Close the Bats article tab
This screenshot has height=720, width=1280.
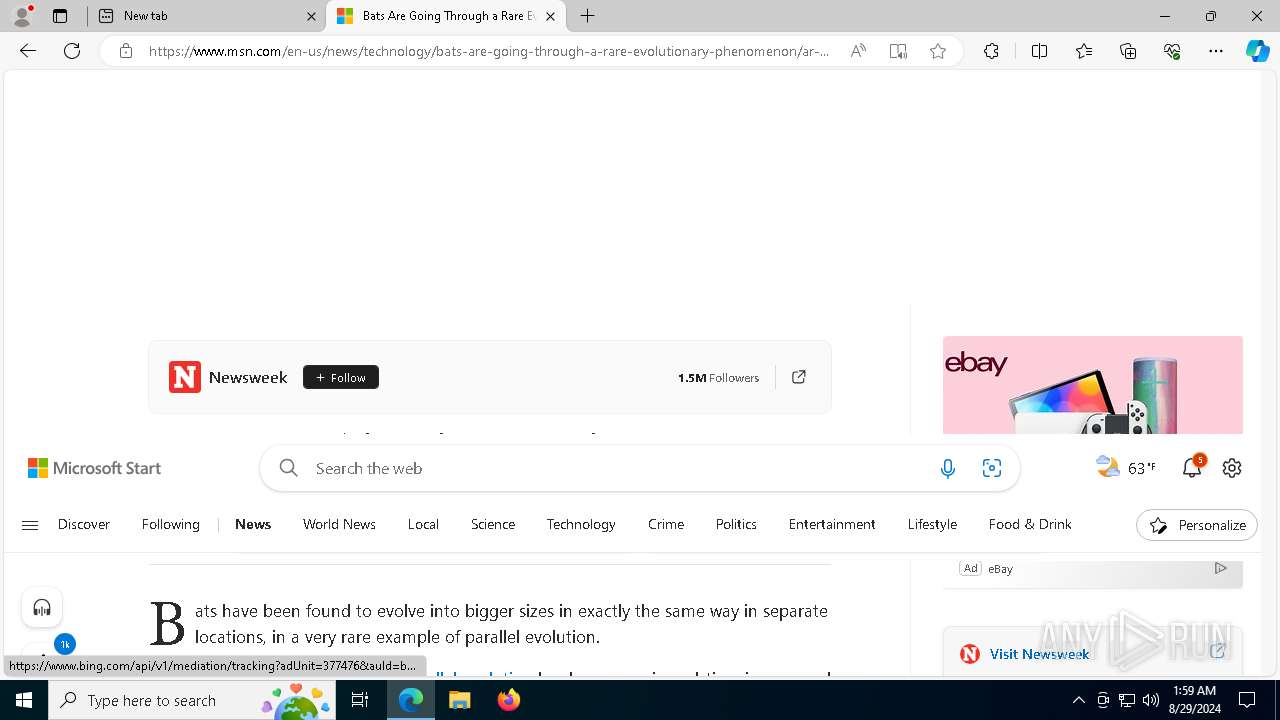[550, 16]
